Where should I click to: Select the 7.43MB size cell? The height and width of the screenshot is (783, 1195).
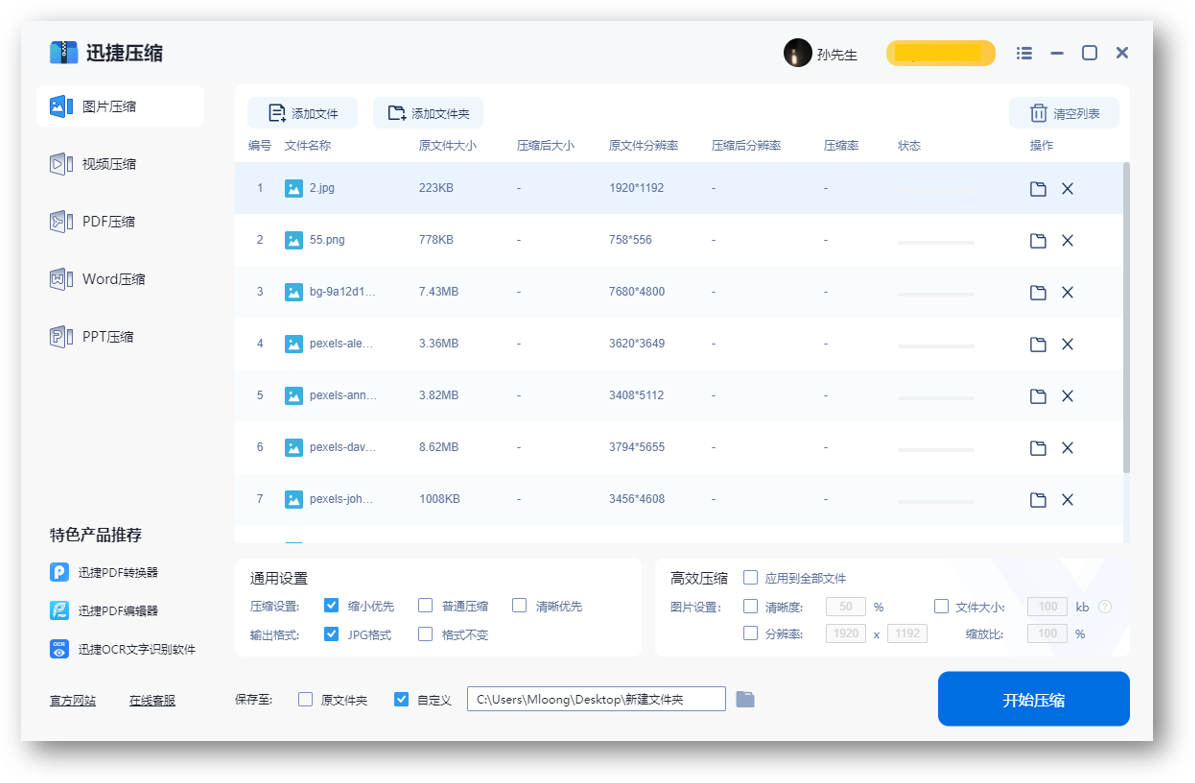(438, 291)
